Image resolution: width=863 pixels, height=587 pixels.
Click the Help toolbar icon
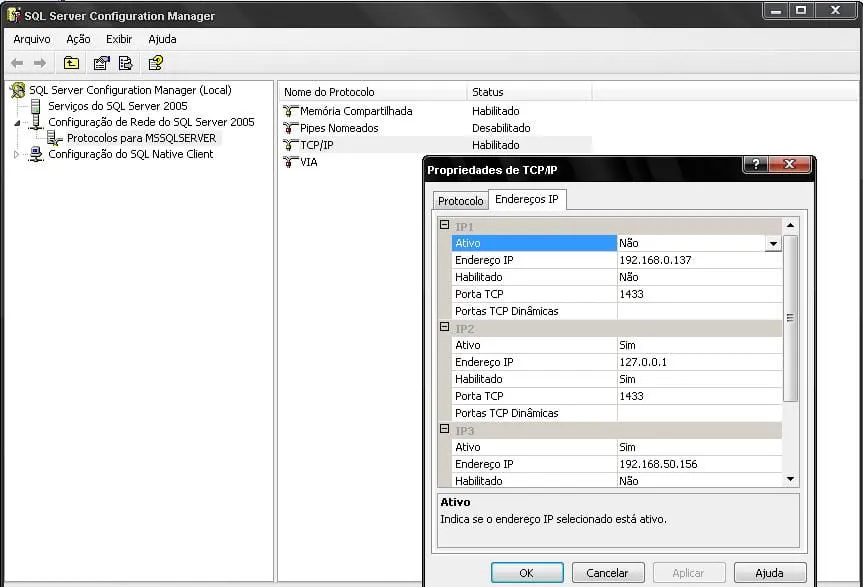tap(156, 63)
